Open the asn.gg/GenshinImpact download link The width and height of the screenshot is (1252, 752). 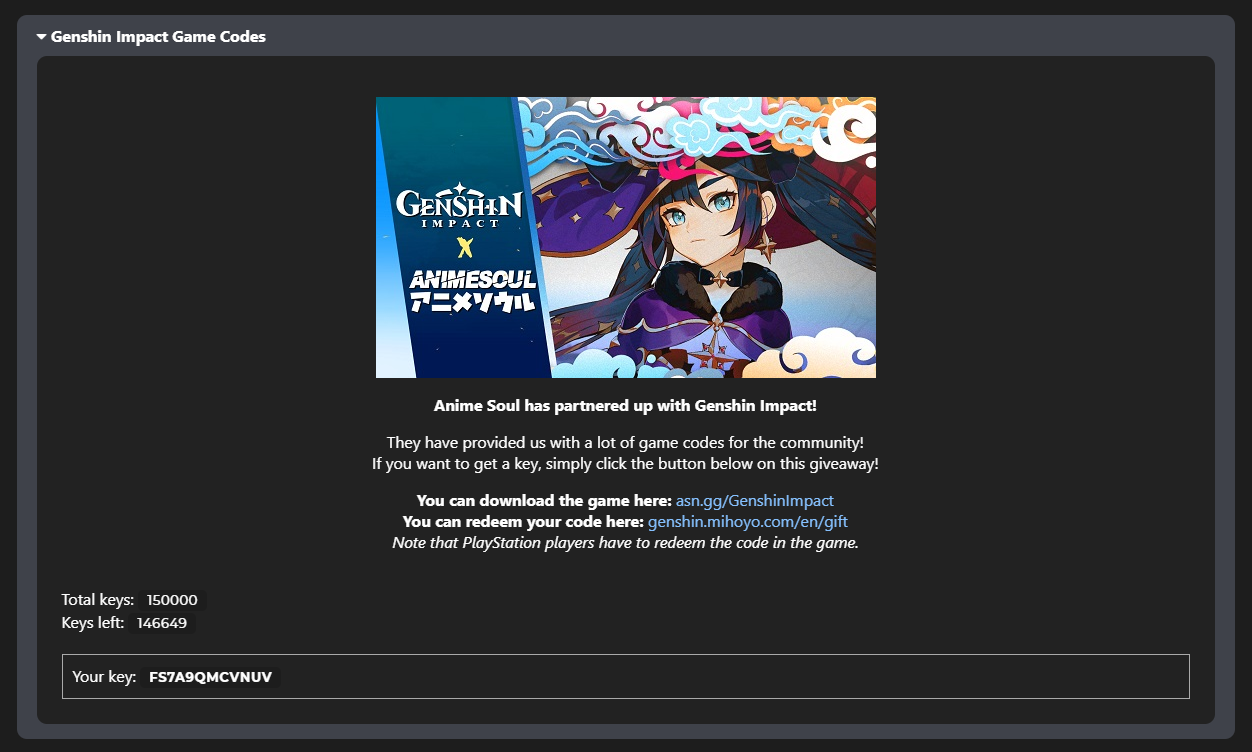755,500
